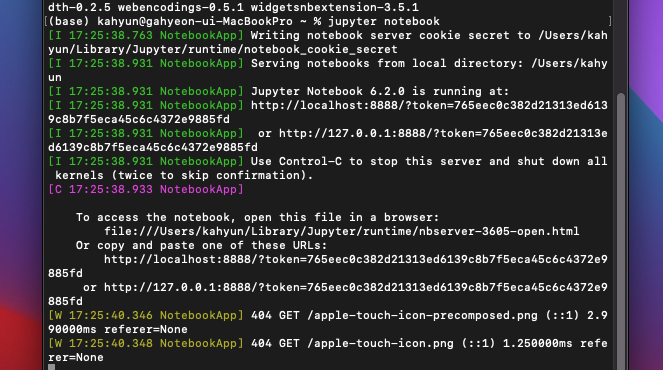
Task: Click the indented 'or http://127.0.0.1:8888' URL
Action: click(x=328, y=294)
